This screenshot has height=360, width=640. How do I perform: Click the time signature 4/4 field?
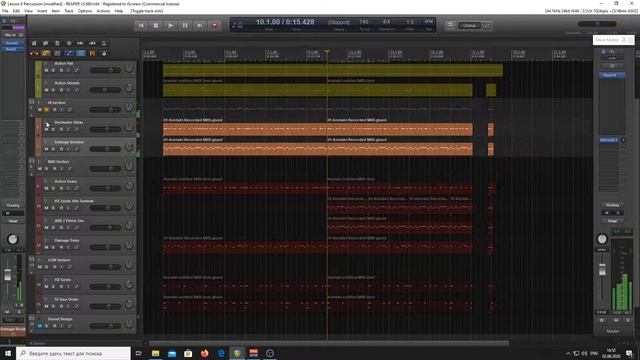click(x=386, y=22)
